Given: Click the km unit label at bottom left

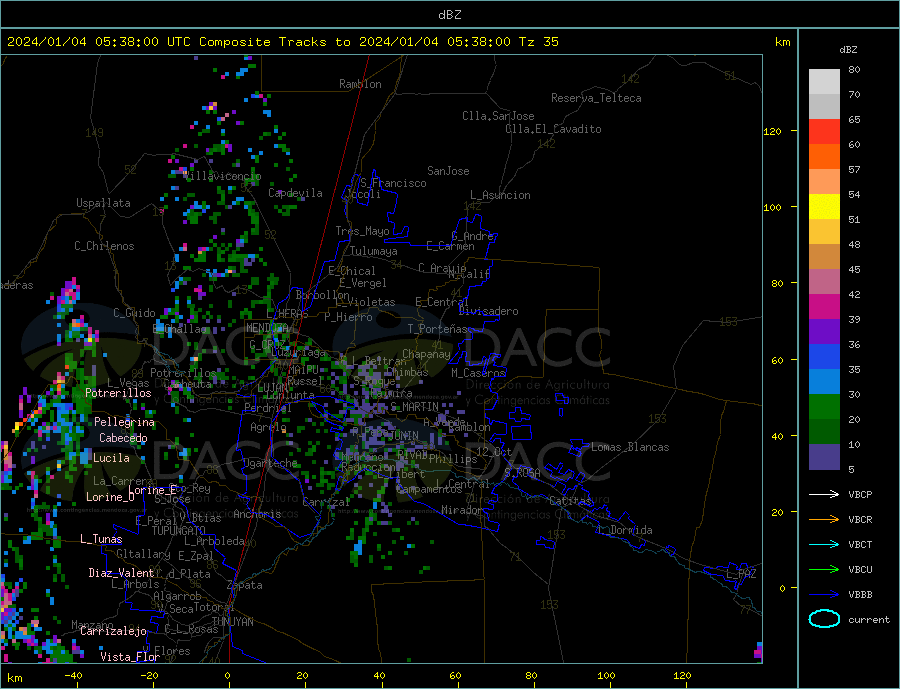Looking at the screenshot, I should pyautogui.click(x=15, y=678).
